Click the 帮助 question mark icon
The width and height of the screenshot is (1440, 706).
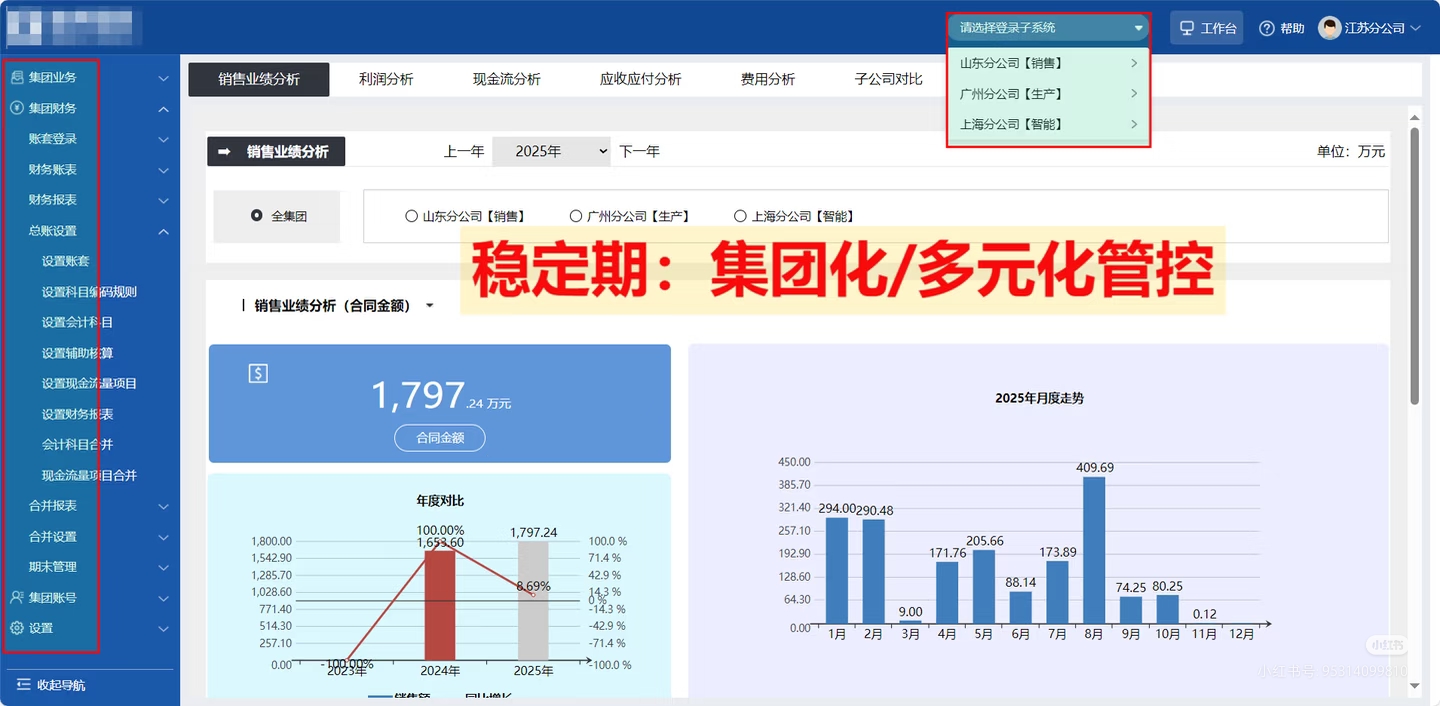click(x=1266, y=28)
